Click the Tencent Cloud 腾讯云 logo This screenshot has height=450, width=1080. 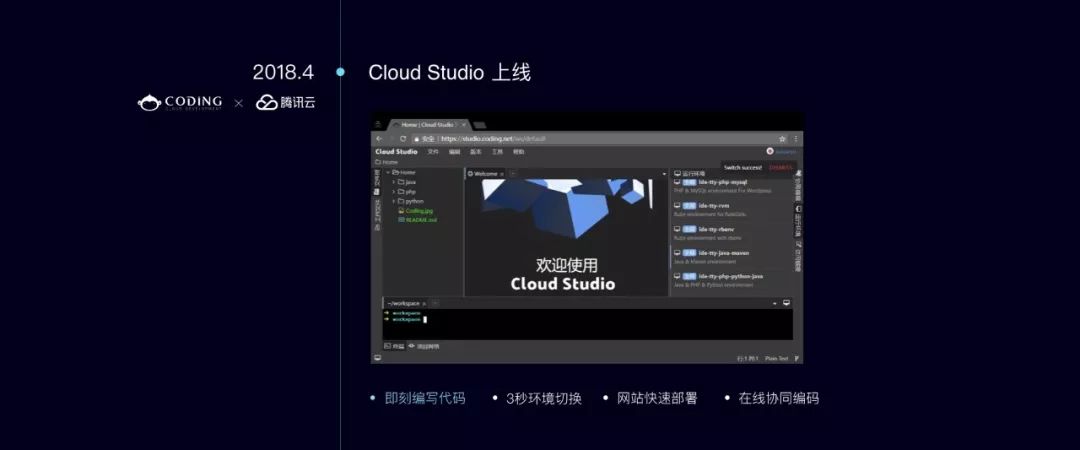(x=286, y=103)
